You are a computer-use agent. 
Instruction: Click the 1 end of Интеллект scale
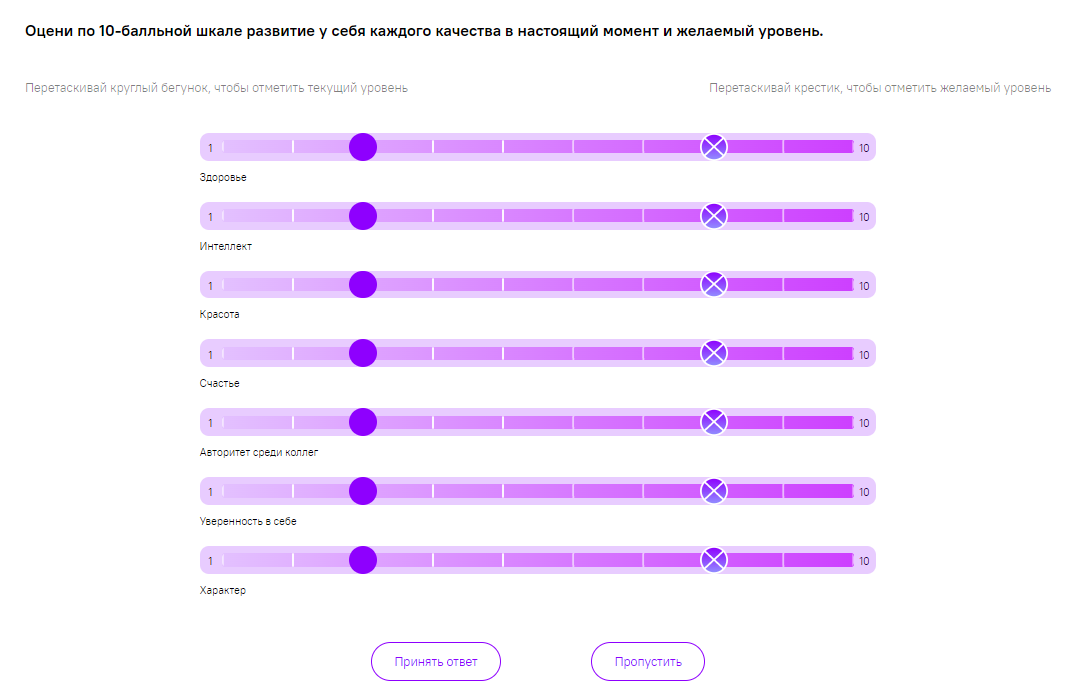click(x=211, y=217)
